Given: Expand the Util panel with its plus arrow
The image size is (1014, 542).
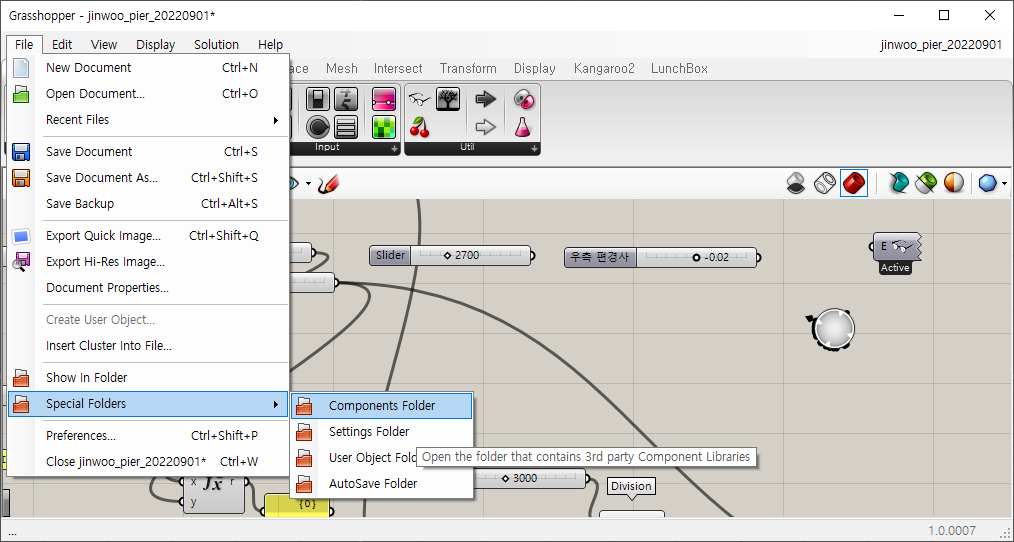Looking at the screenshot, I should [x=534, y=149].
